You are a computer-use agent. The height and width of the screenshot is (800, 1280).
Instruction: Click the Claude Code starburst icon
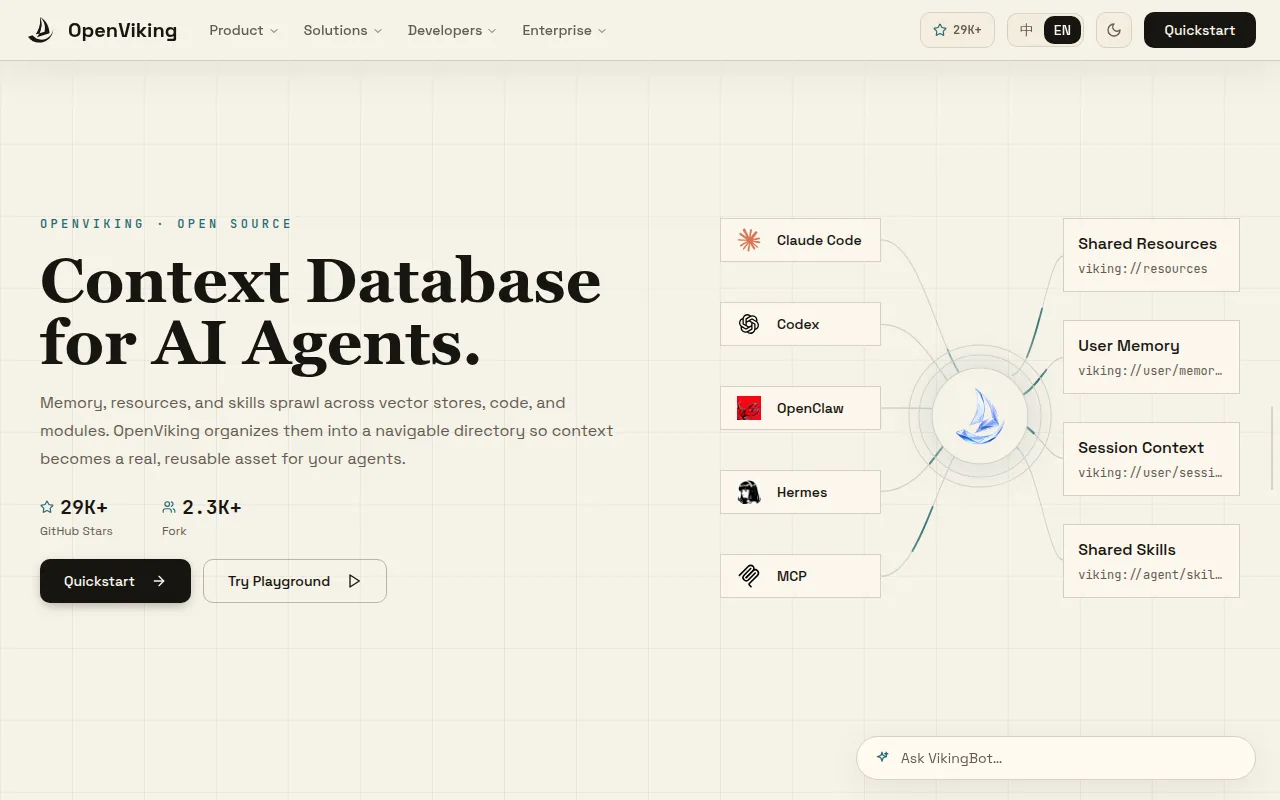coord(749,240)
